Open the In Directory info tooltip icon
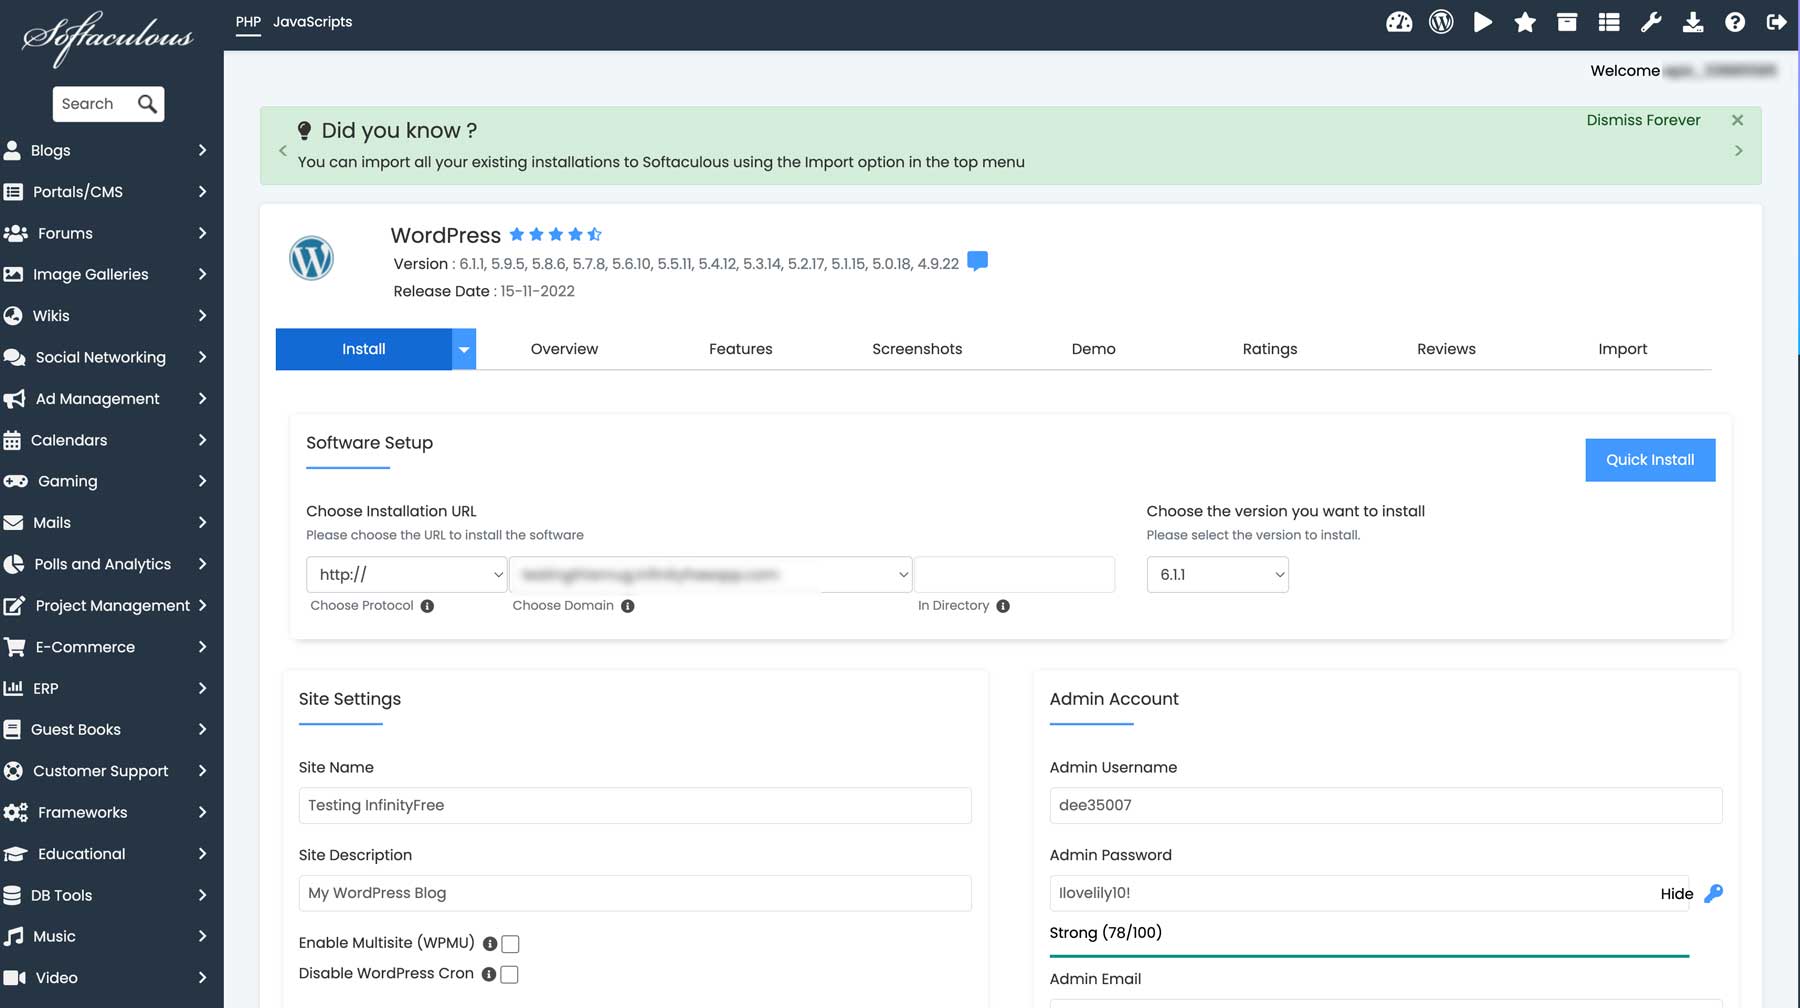The image size is (1800, 1008). coord(1003,605)
